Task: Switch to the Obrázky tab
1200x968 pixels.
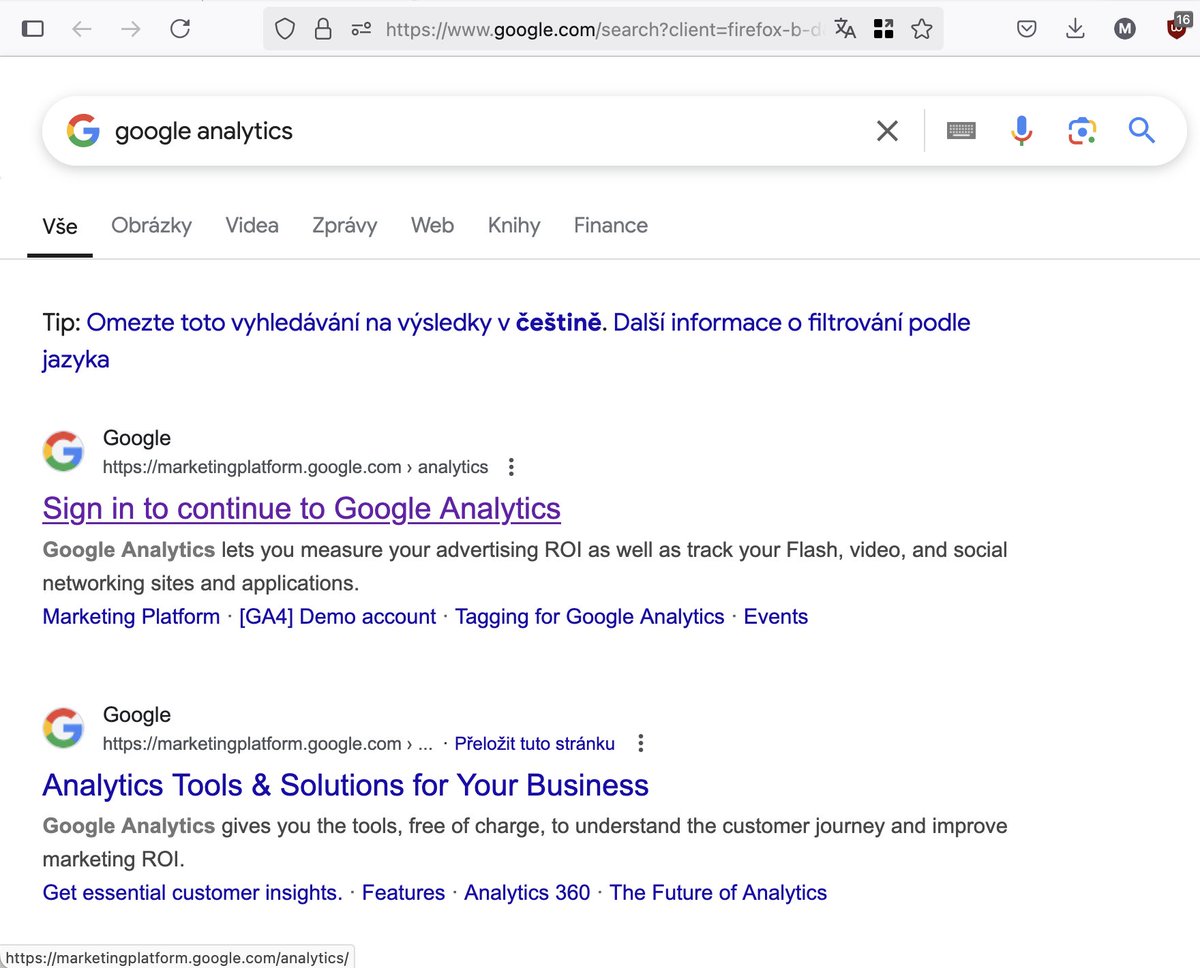Action: (151, 226)
